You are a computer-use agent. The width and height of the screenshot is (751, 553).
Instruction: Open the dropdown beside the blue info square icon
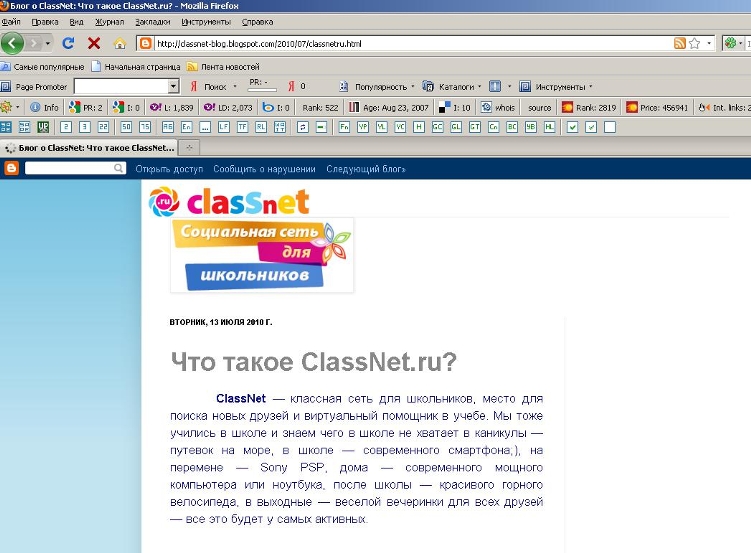coord(509,87)
